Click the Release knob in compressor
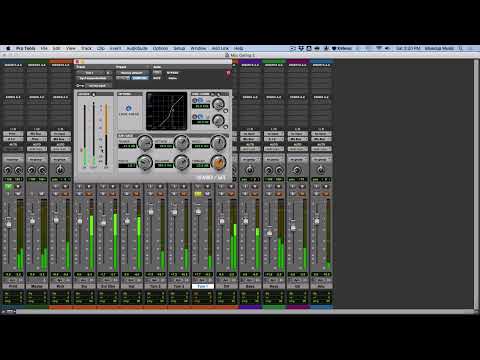Viewport: 480px width, 360px height. point(181,163)
